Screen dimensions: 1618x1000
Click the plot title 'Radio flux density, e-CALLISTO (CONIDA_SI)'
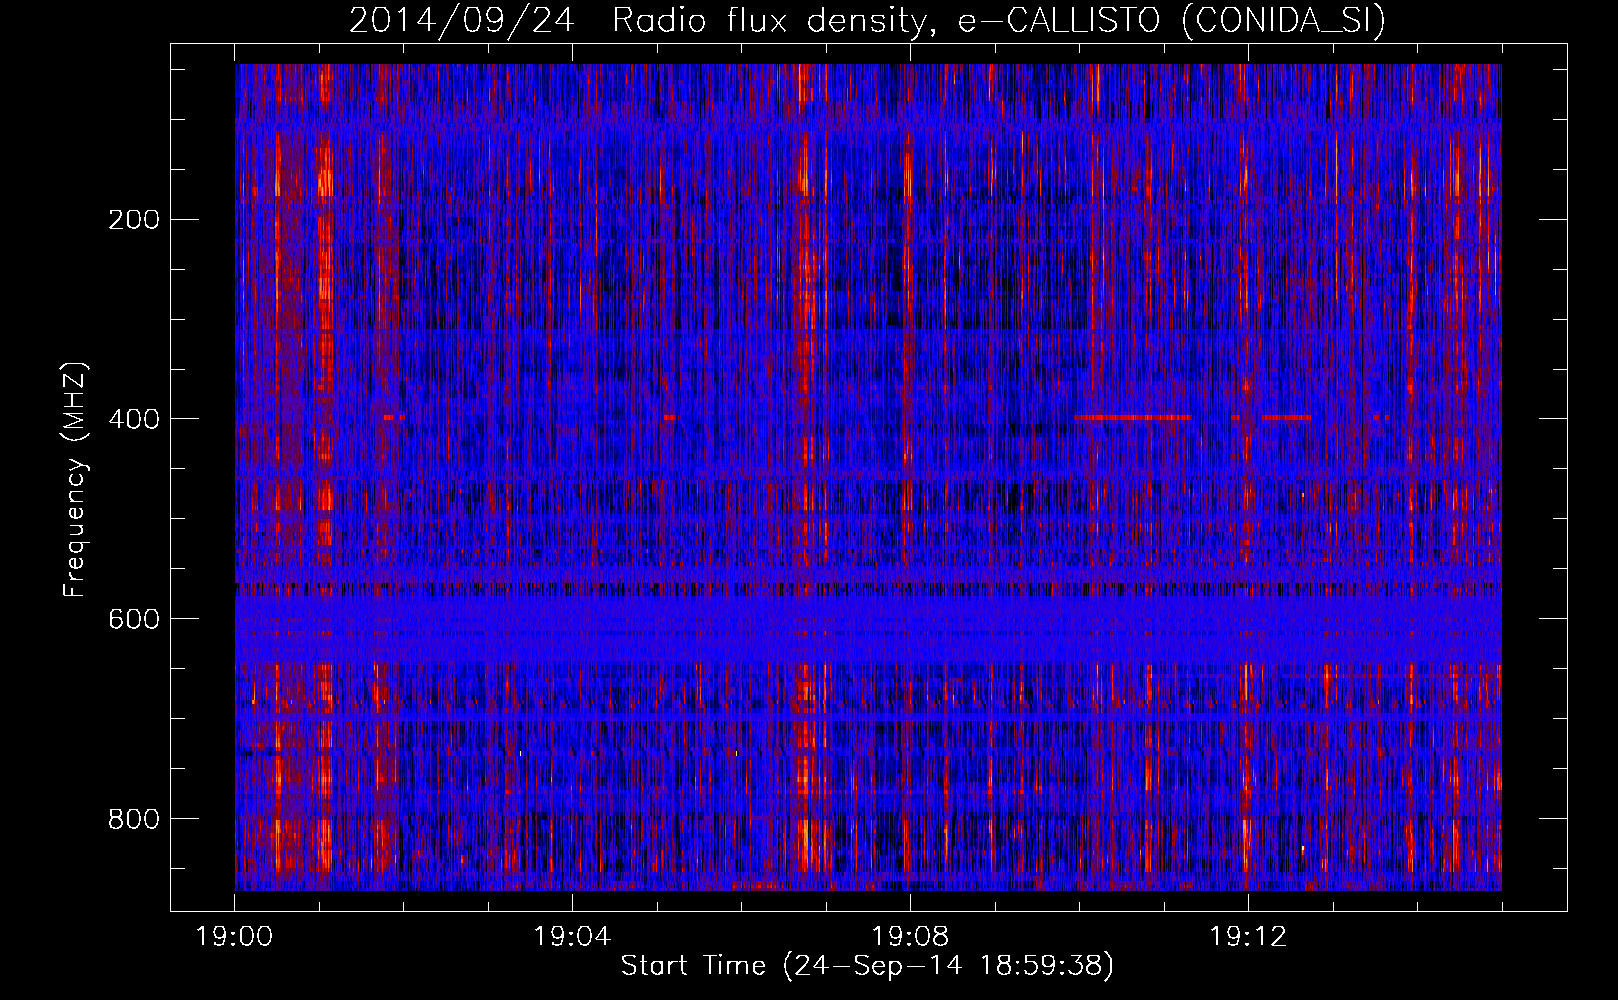point(999,20)
